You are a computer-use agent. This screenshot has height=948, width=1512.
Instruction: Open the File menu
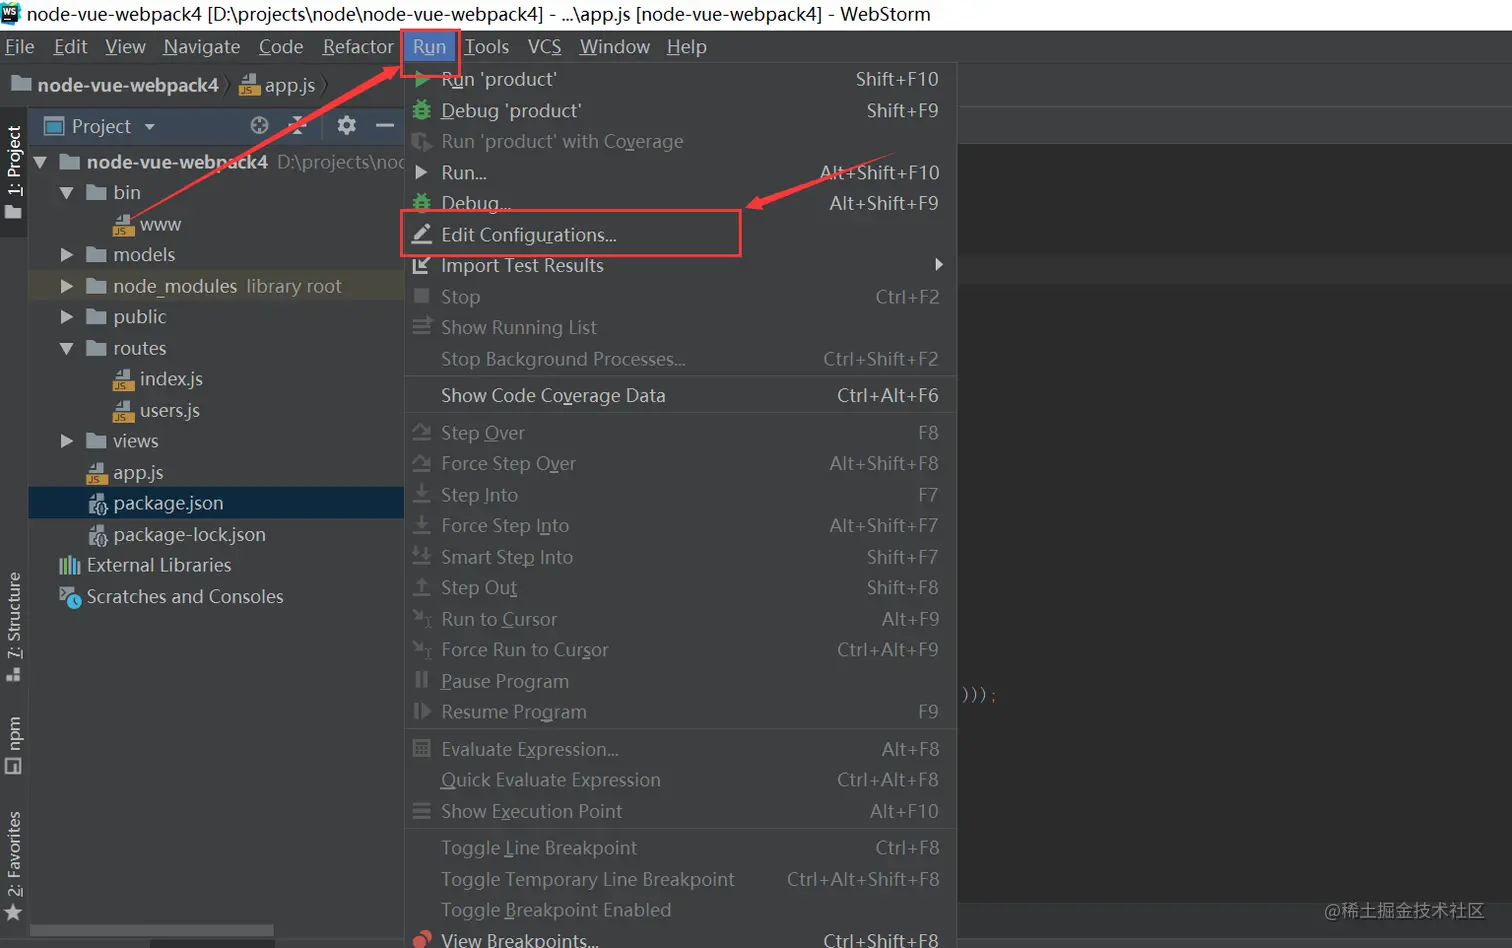pyautogui.click(x=19, y=47)
